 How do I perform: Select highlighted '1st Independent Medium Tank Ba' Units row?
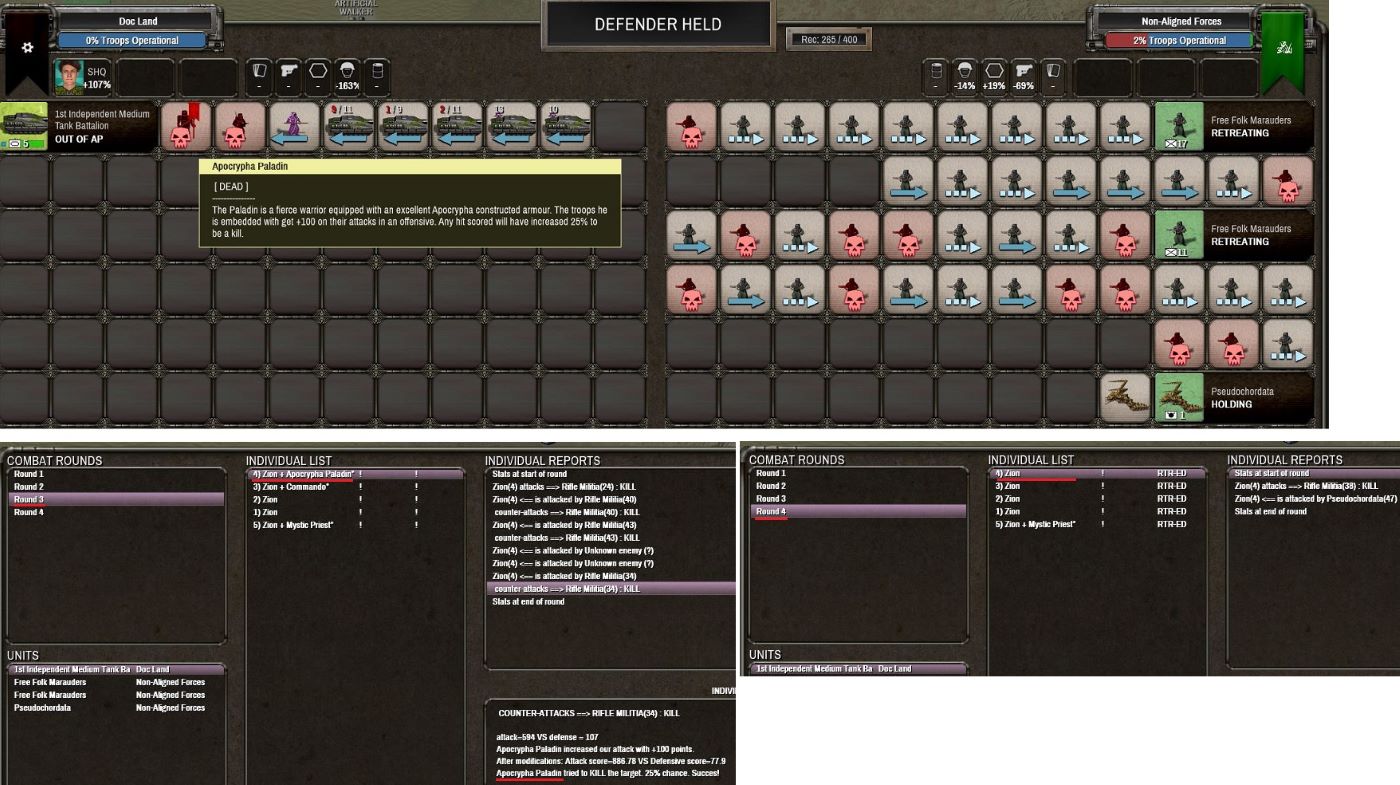click(x=116, y=669)
